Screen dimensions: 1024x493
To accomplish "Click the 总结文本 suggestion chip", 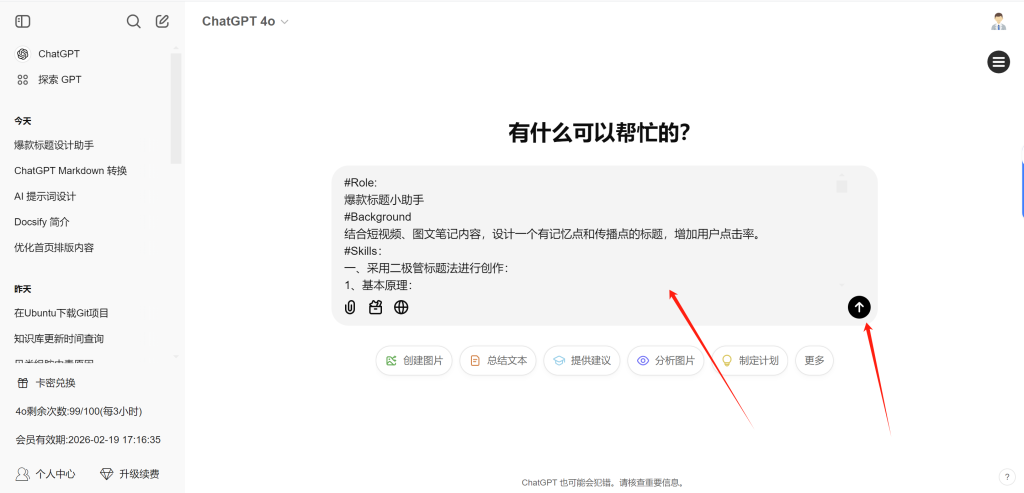I will point(498,360).
